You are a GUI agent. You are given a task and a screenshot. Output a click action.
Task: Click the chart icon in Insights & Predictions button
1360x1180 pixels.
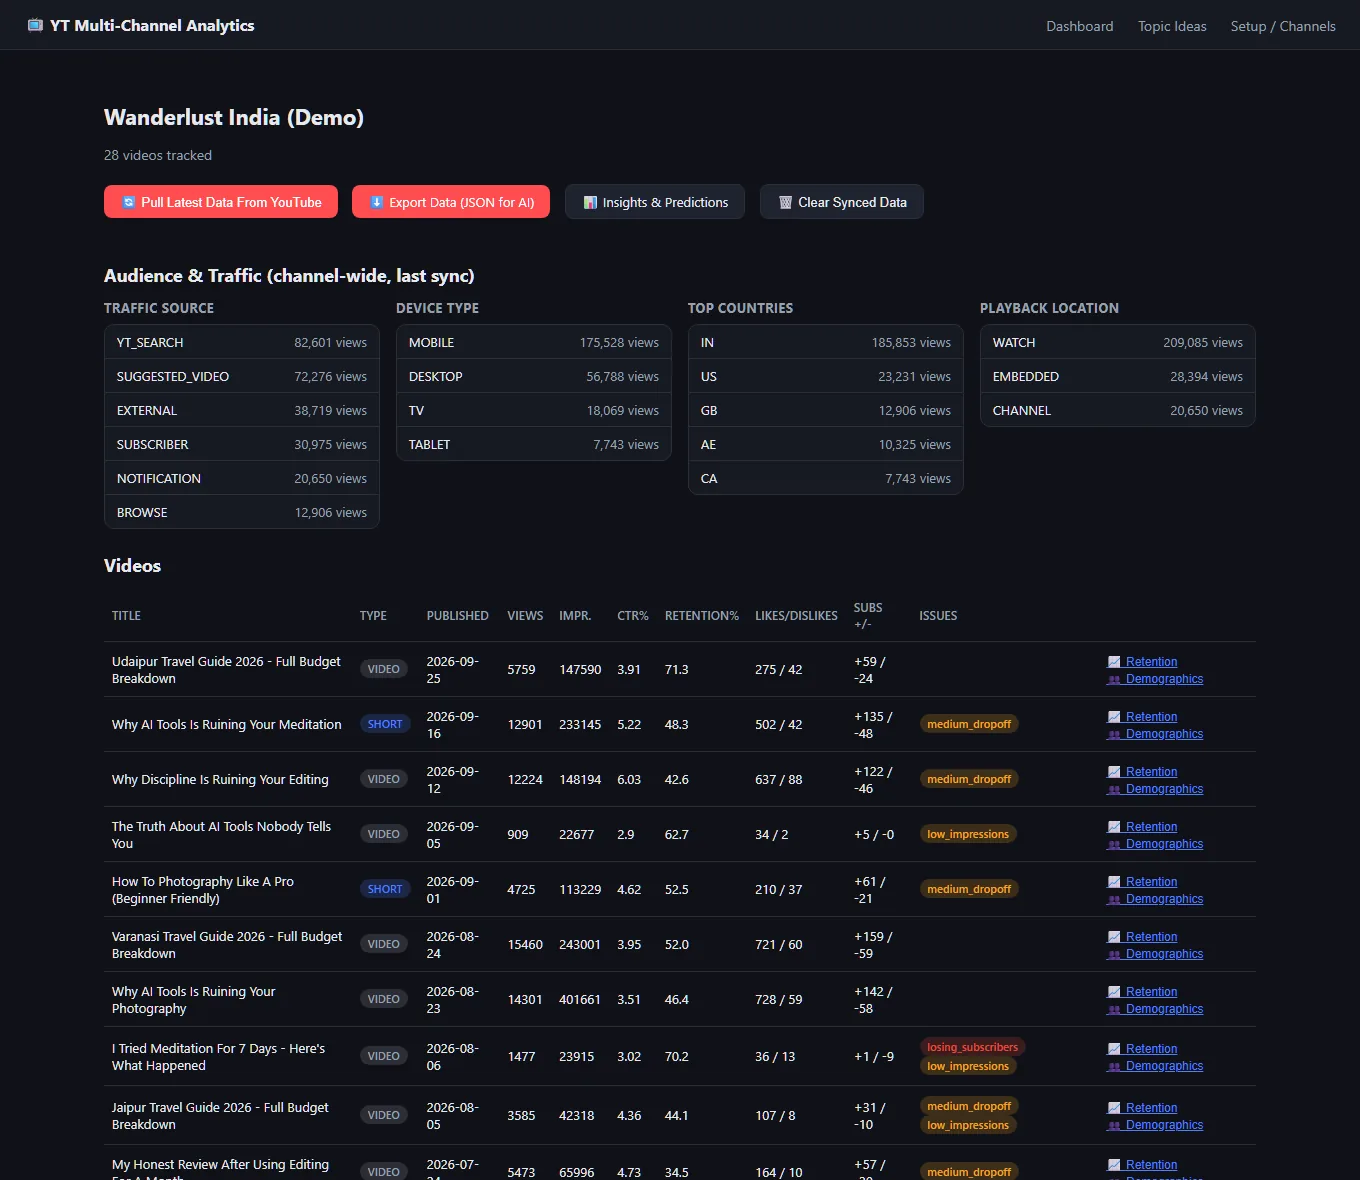[590, 202]
